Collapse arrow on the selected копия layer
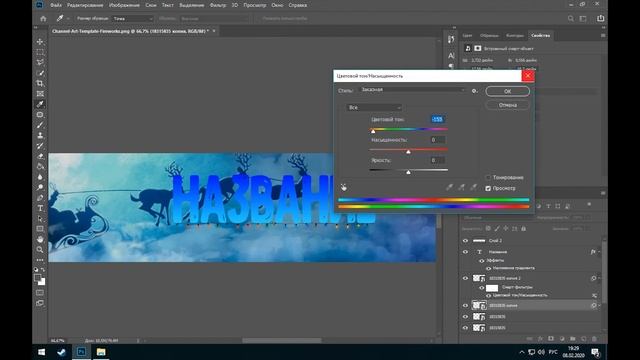The image size is (640, 360). [599, 305]
